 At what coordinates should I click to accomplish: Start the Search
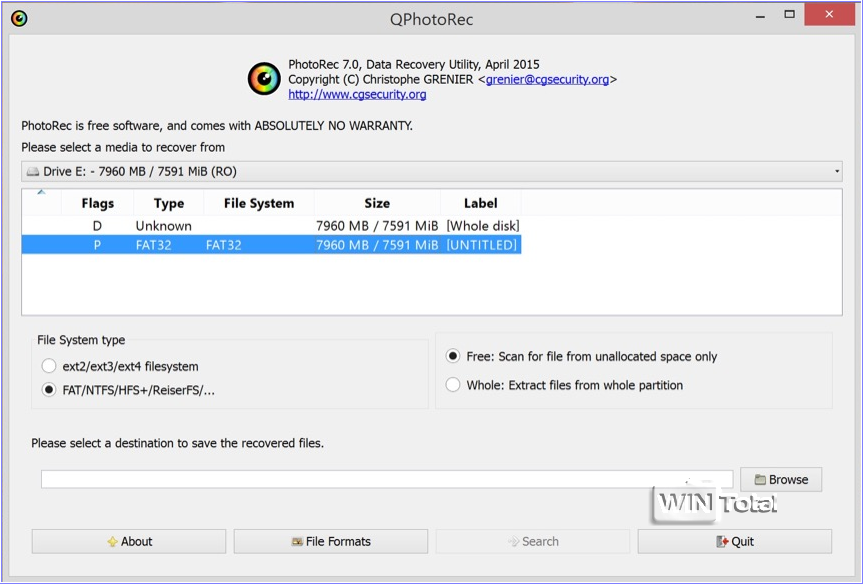[533, 542]
